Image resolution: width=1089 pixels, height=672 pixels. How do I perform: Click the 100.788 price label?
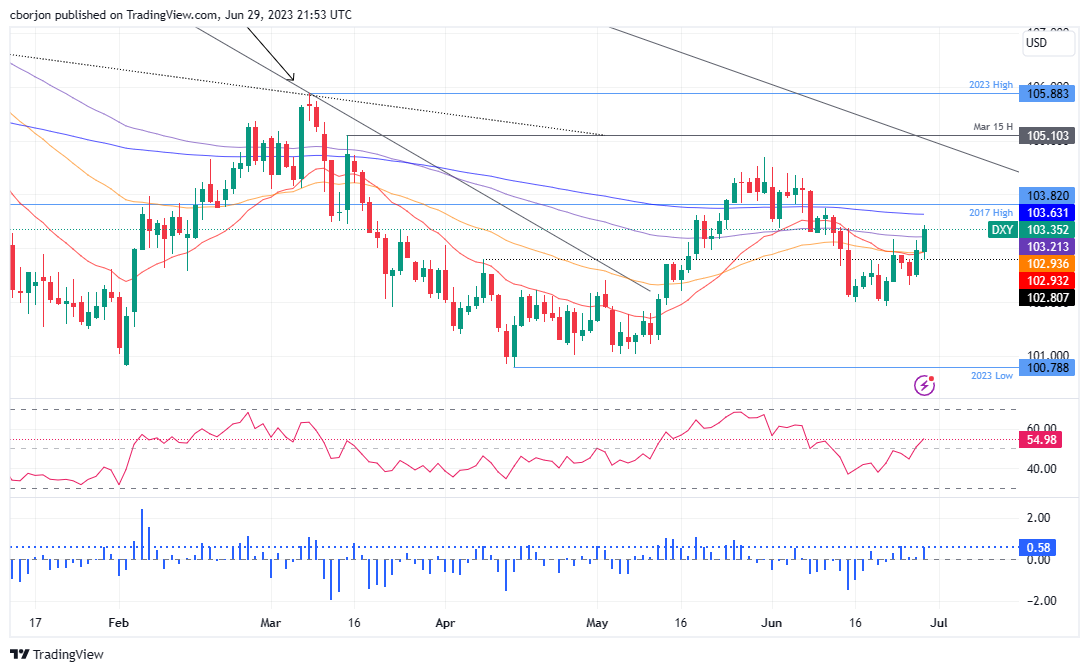[x=1046, y=367]
